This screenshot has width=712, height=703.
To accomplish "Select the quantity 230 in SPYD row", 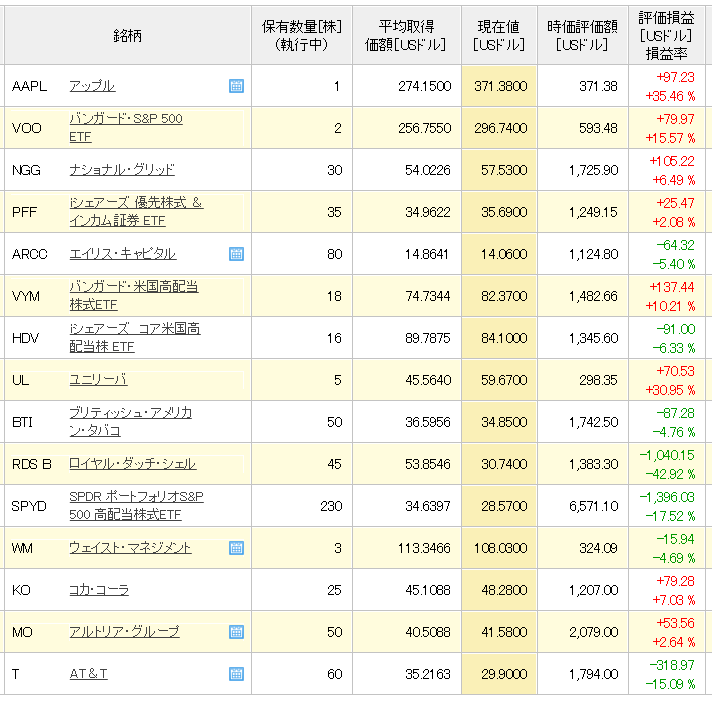I will [331, 506].
